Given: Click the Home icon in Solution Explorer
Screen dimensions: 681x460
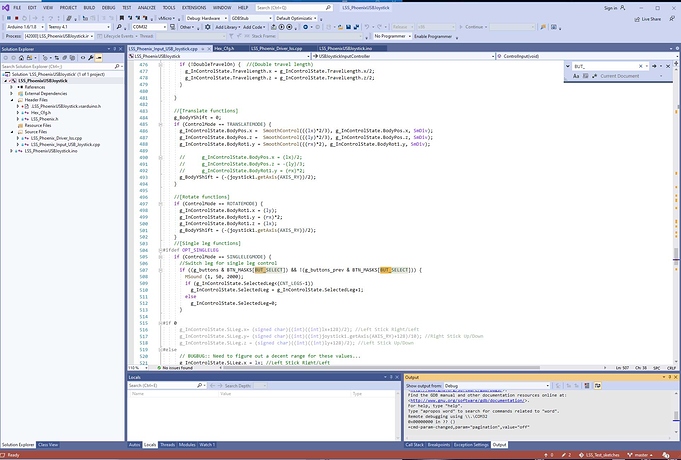Looking at the screenshot, I should (21, 58).
